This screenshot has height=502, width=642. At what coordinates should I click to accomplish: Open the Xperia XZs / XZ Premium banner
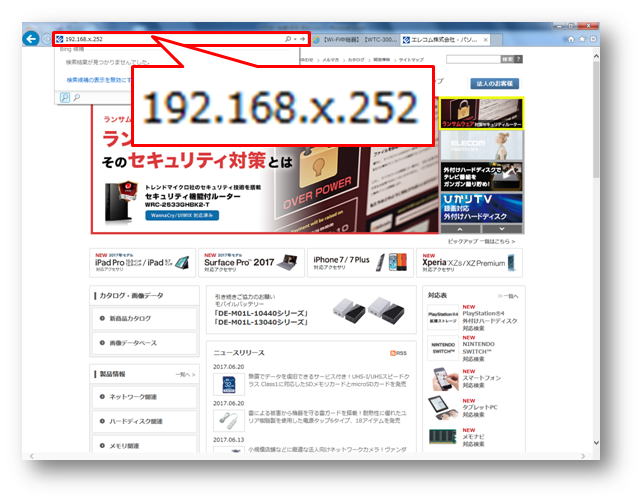coord(469,262)
